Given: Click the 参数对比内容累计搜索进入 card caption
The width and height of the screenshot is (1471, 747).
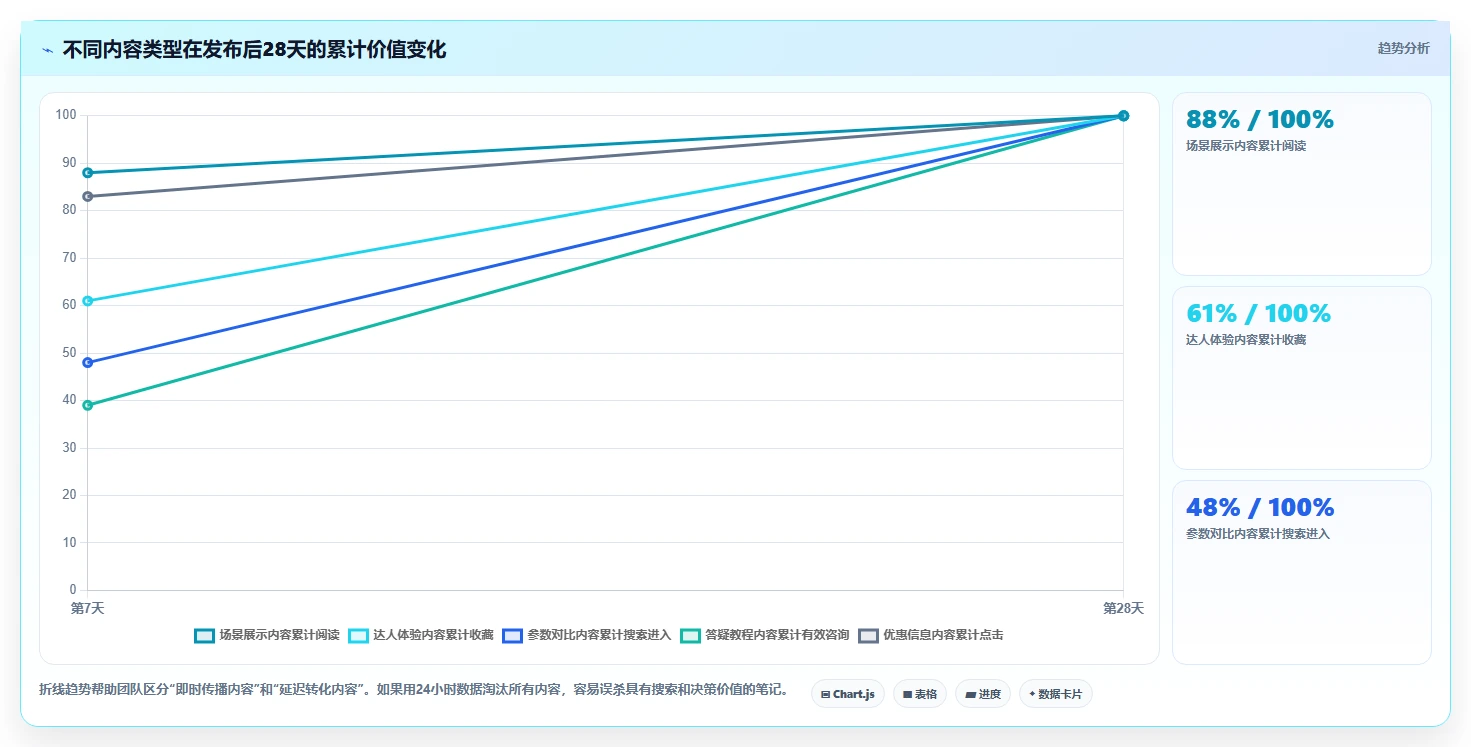Looking at the screenshot, I should point(1258,534).
